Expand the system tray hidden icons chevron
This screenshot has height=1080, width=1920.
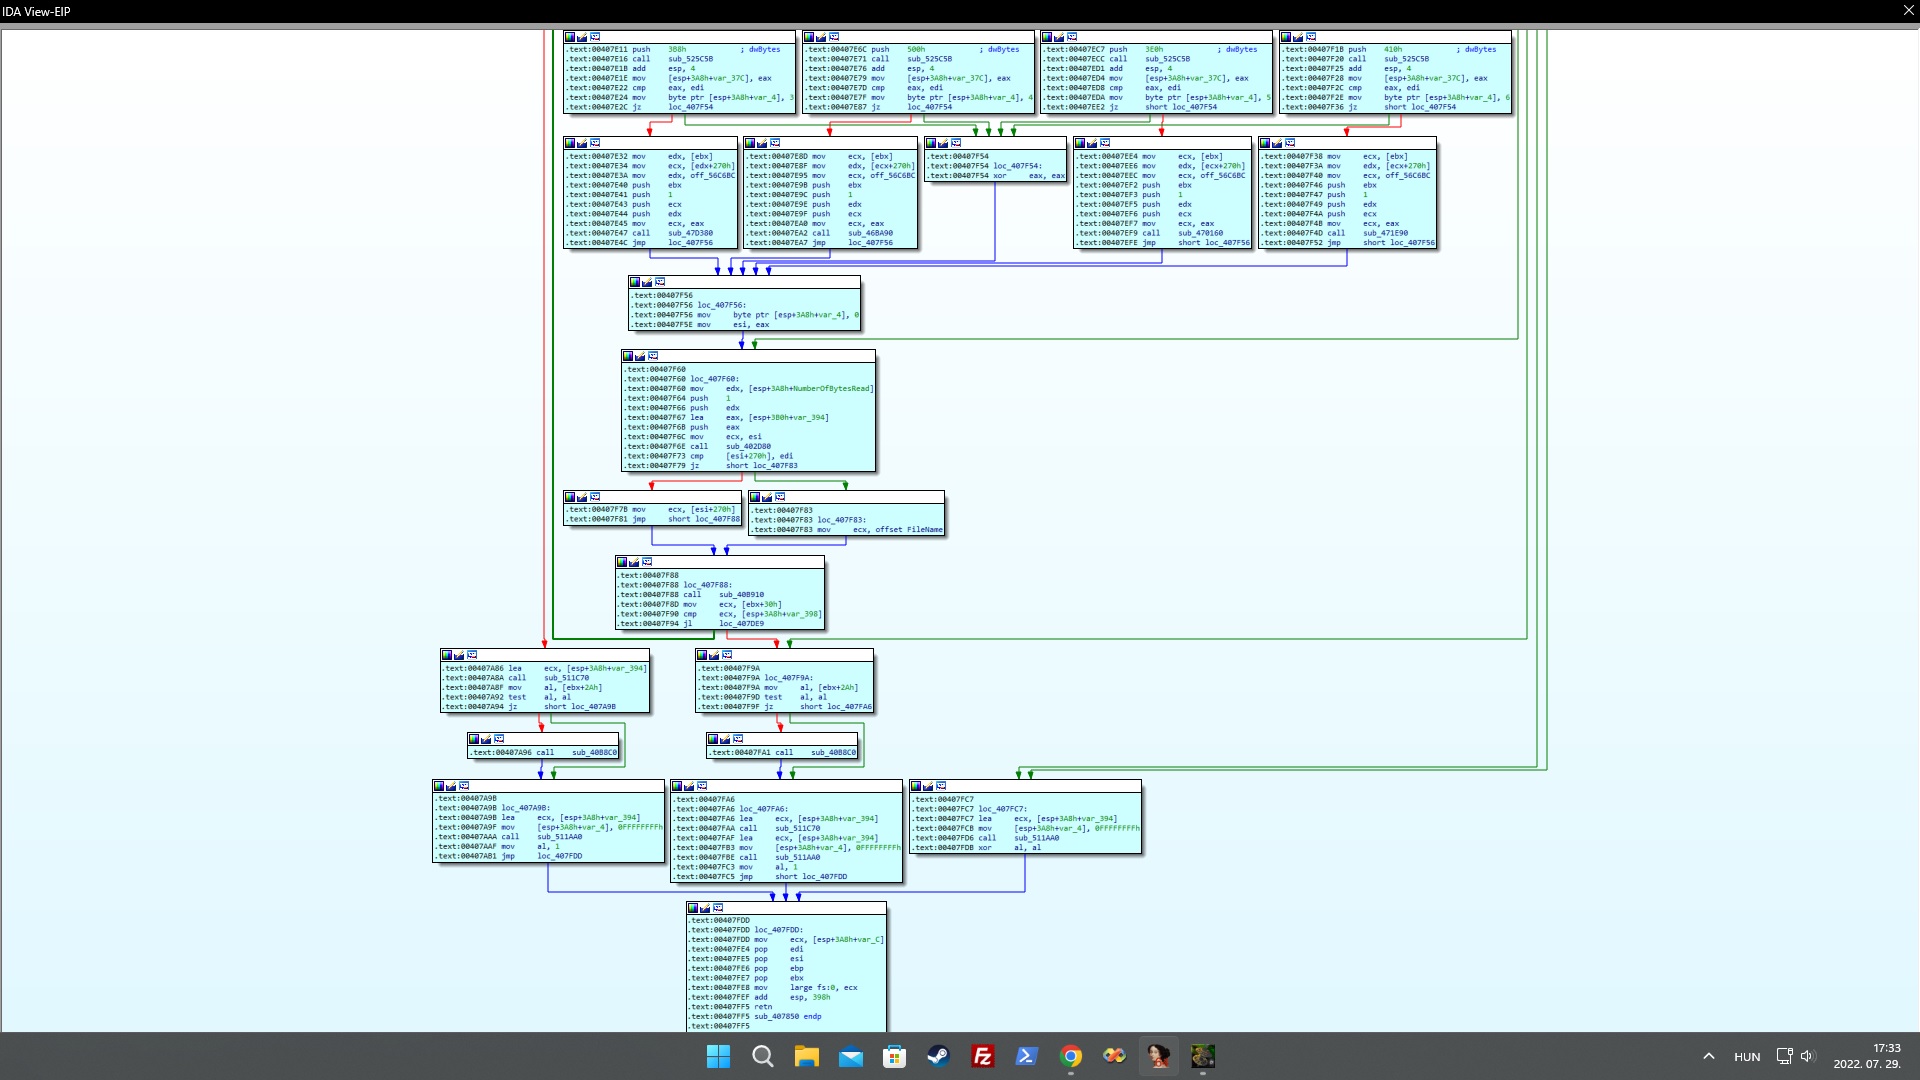click(x=1708, y=1056)
